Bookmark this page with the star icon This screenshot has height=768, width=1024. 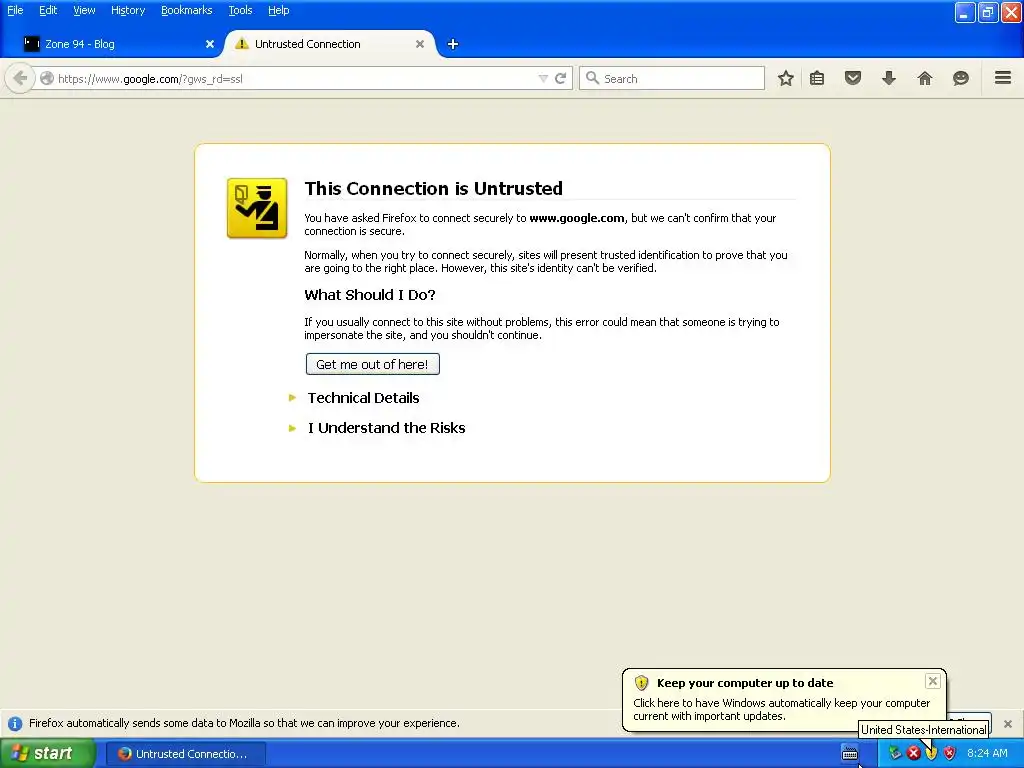(x=786, y=78)
